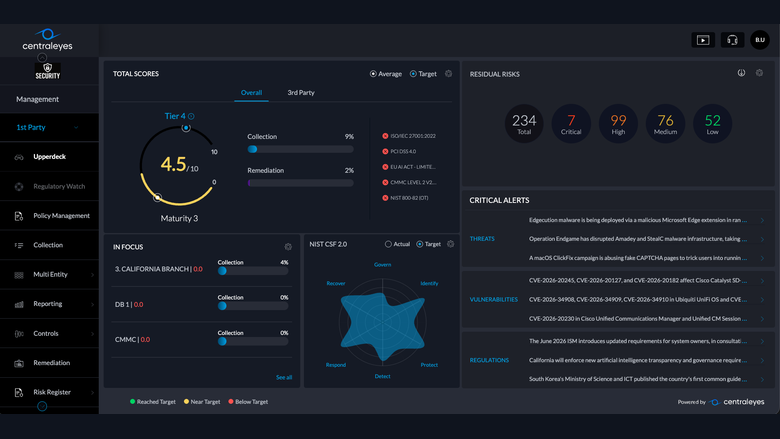Open In Focus panel settings gear
Viewport: 780px width, 439px height.
pyautogui.click(x=288, y=247)
